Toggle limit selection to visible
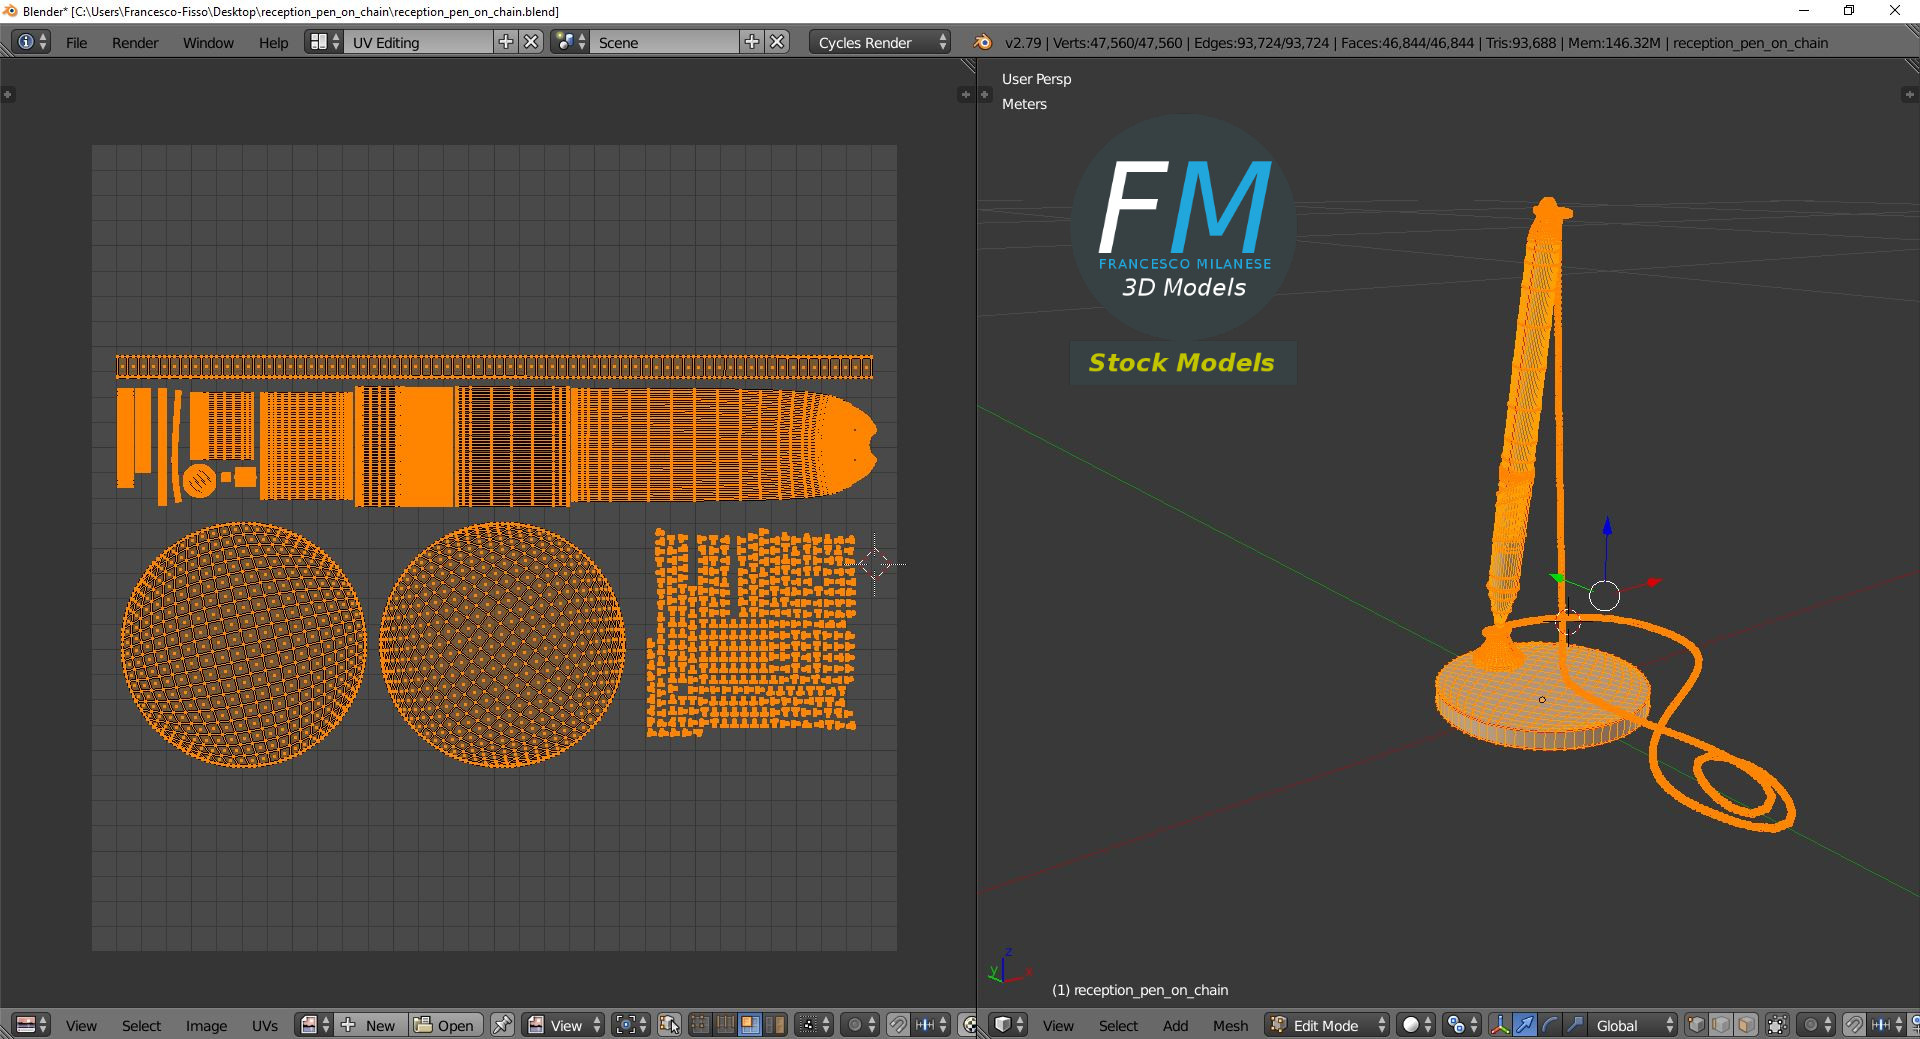 [1776, 1025]
